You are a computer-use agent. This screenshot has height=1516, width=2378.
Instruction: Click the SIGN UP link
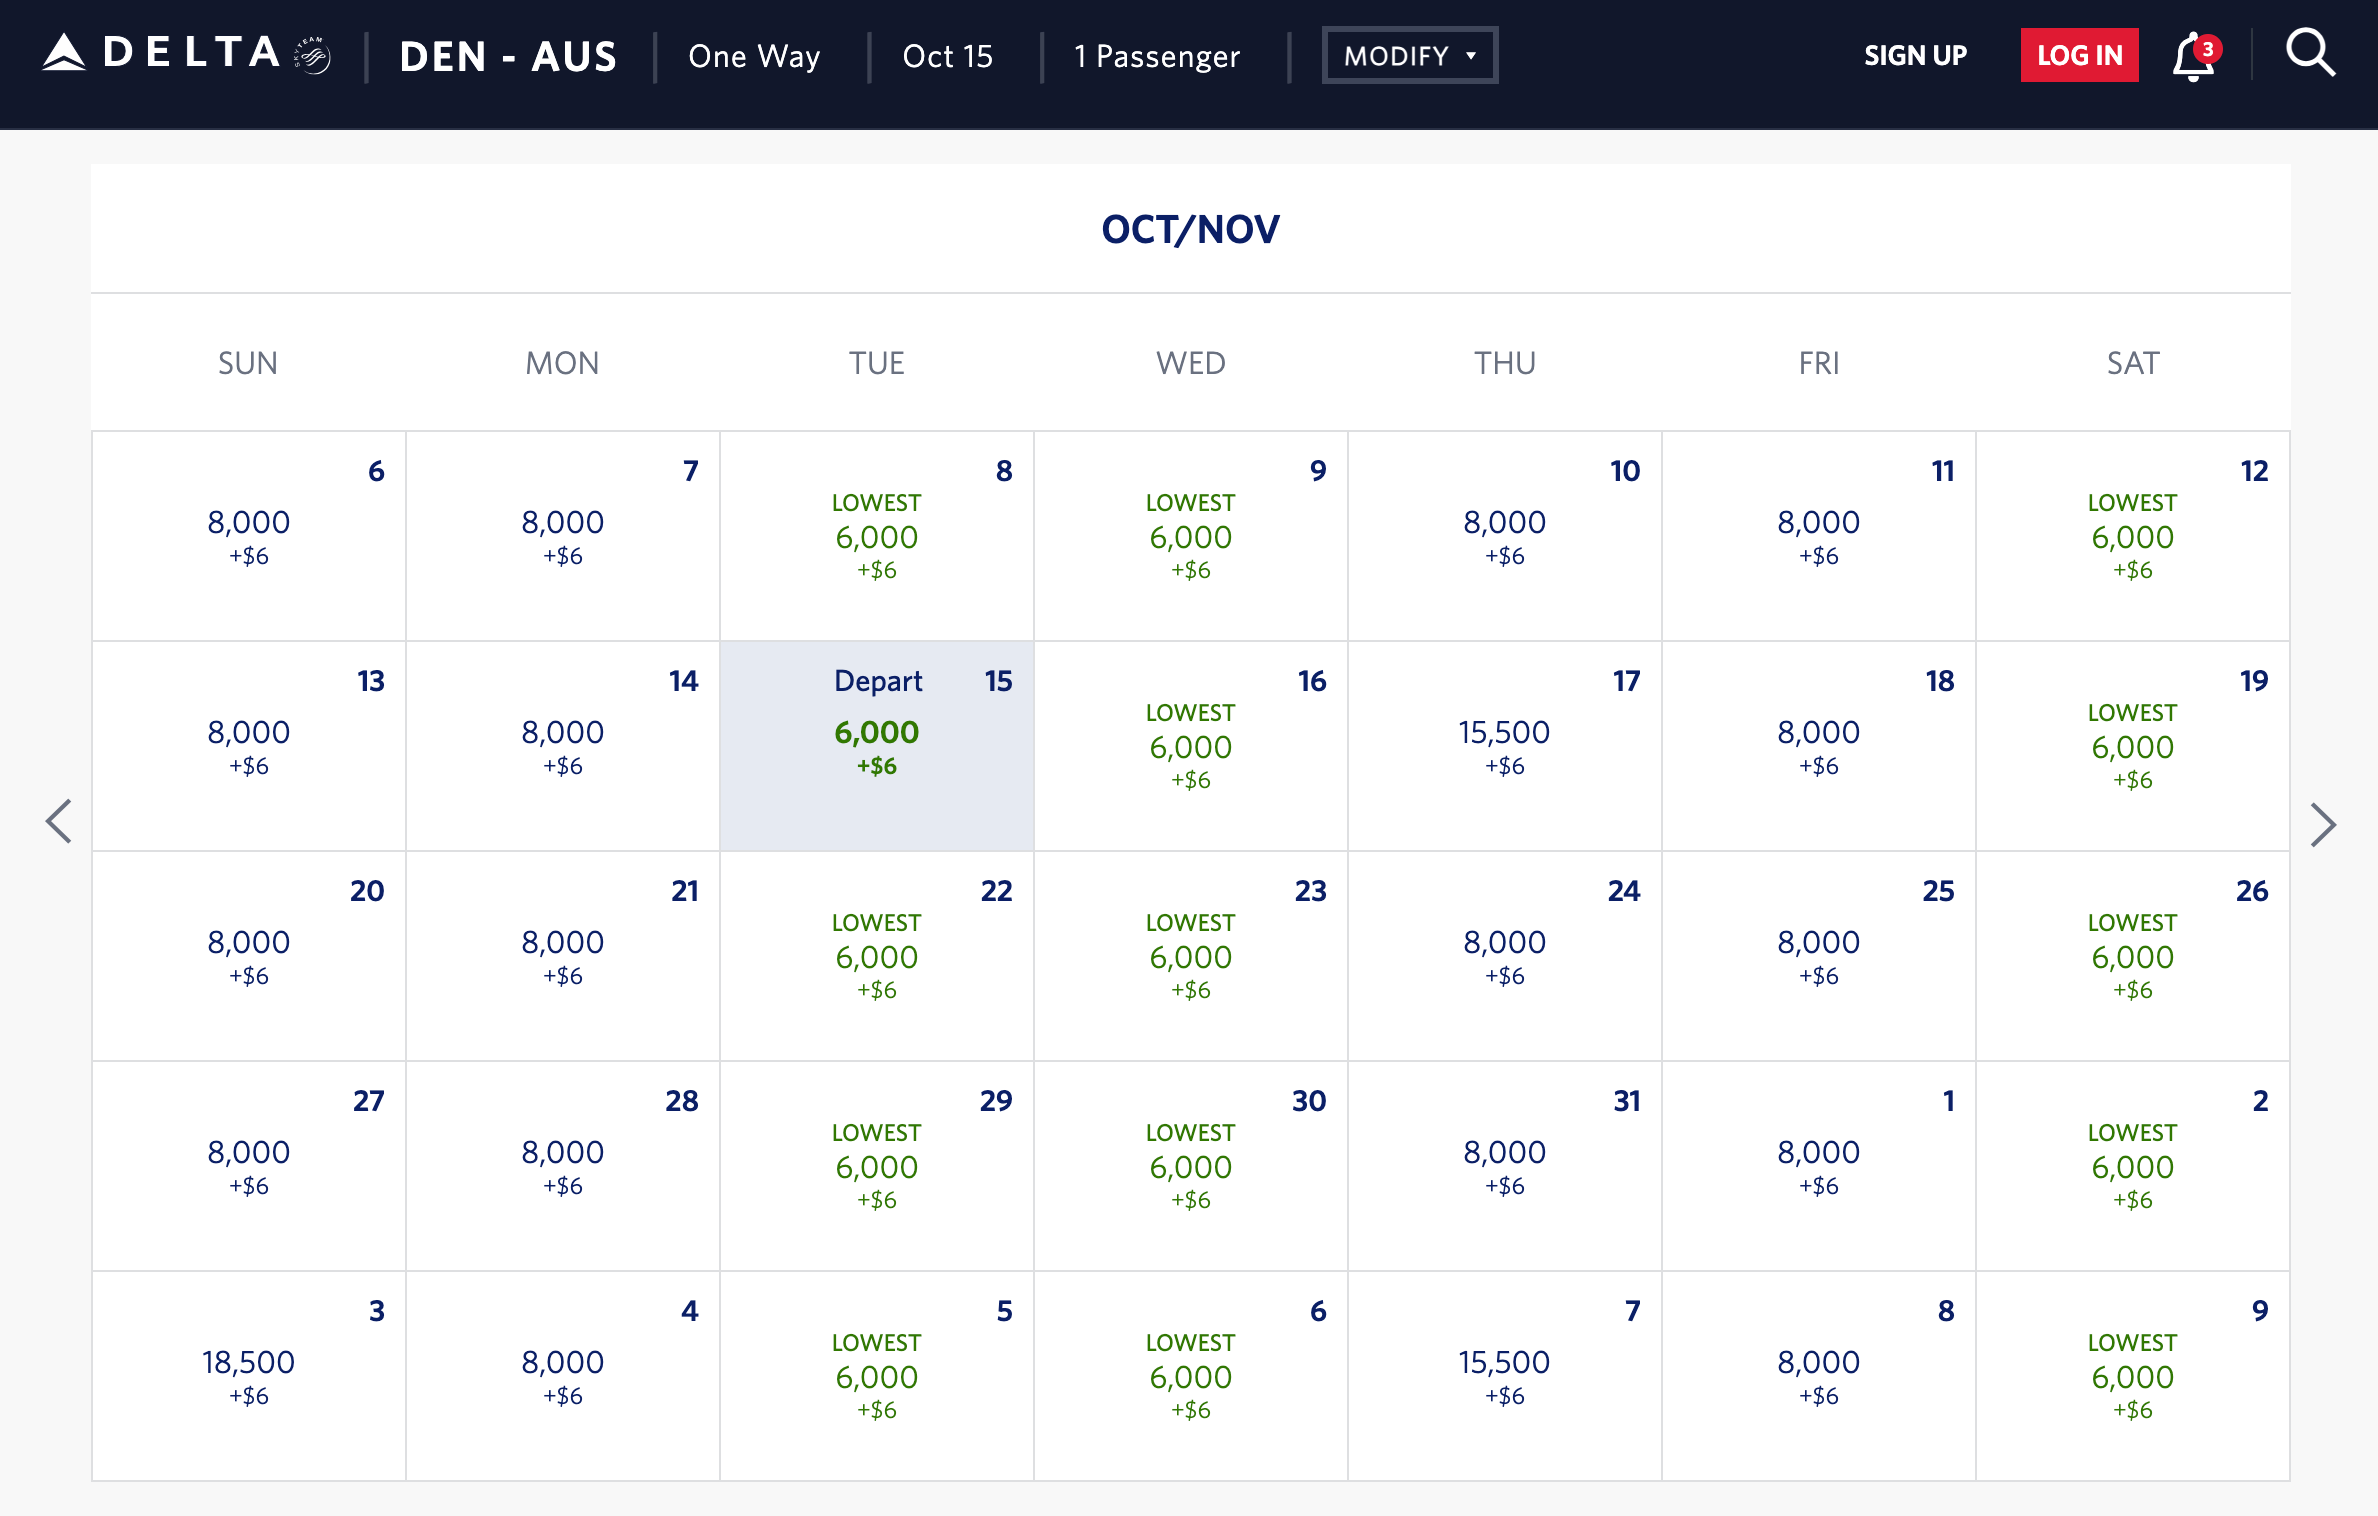(1915, 56)
